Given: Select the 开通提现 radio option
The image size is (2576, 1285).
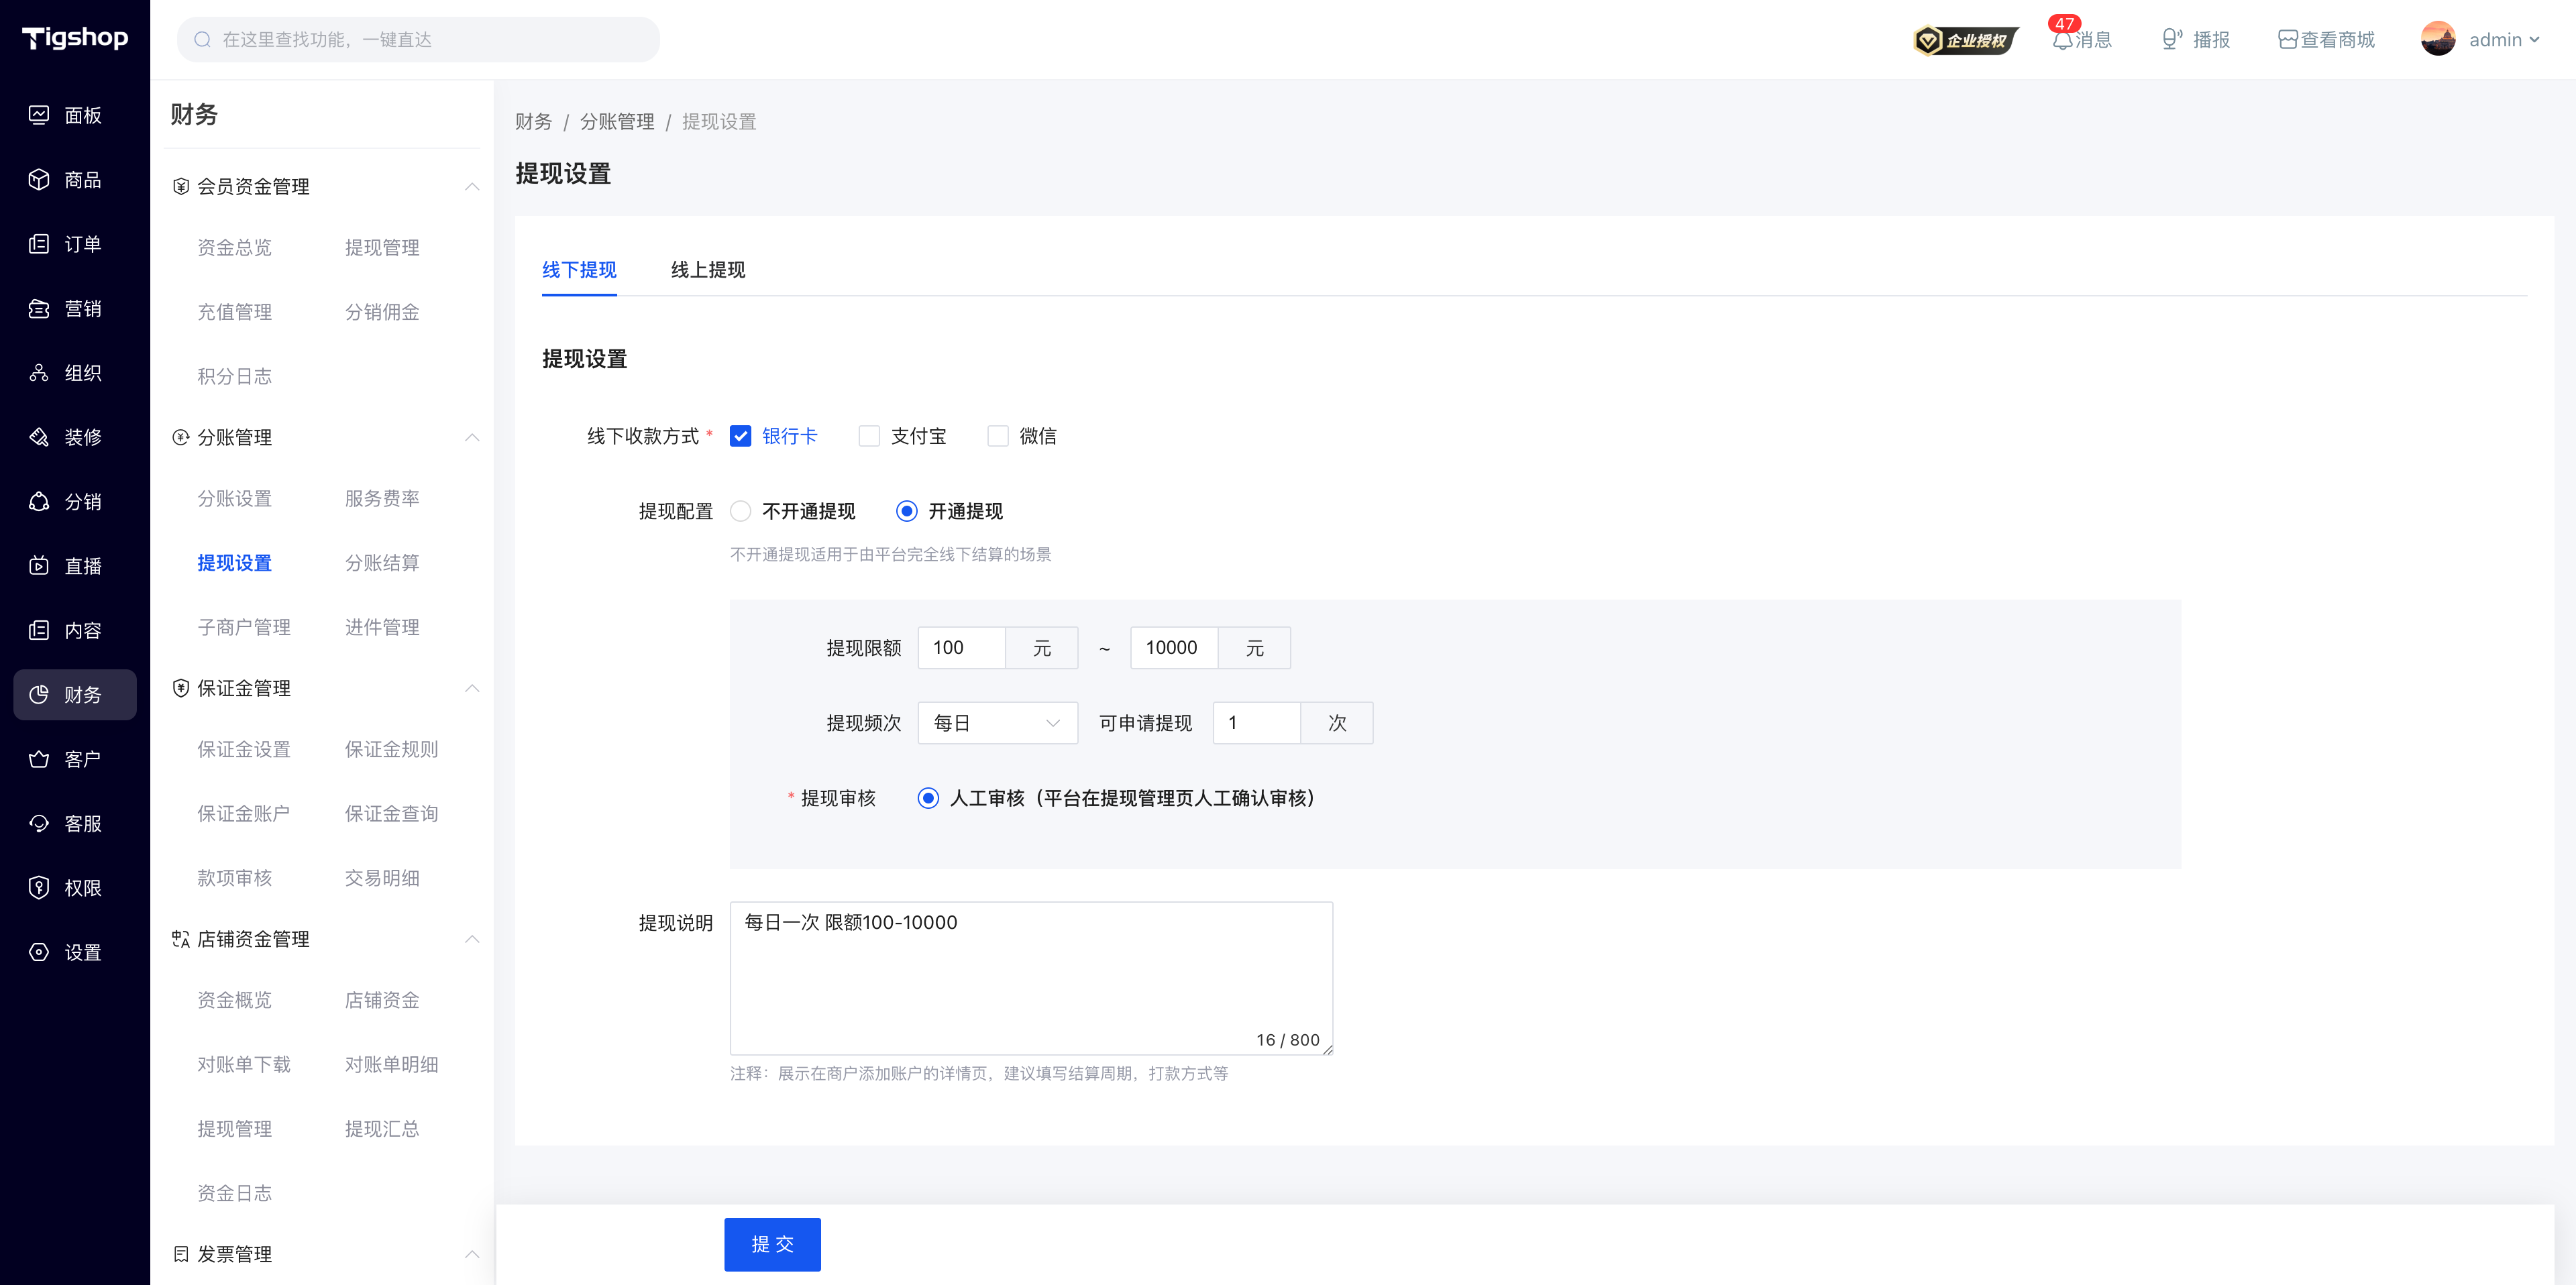Looking at the screenshot, I should pos(906,511).
